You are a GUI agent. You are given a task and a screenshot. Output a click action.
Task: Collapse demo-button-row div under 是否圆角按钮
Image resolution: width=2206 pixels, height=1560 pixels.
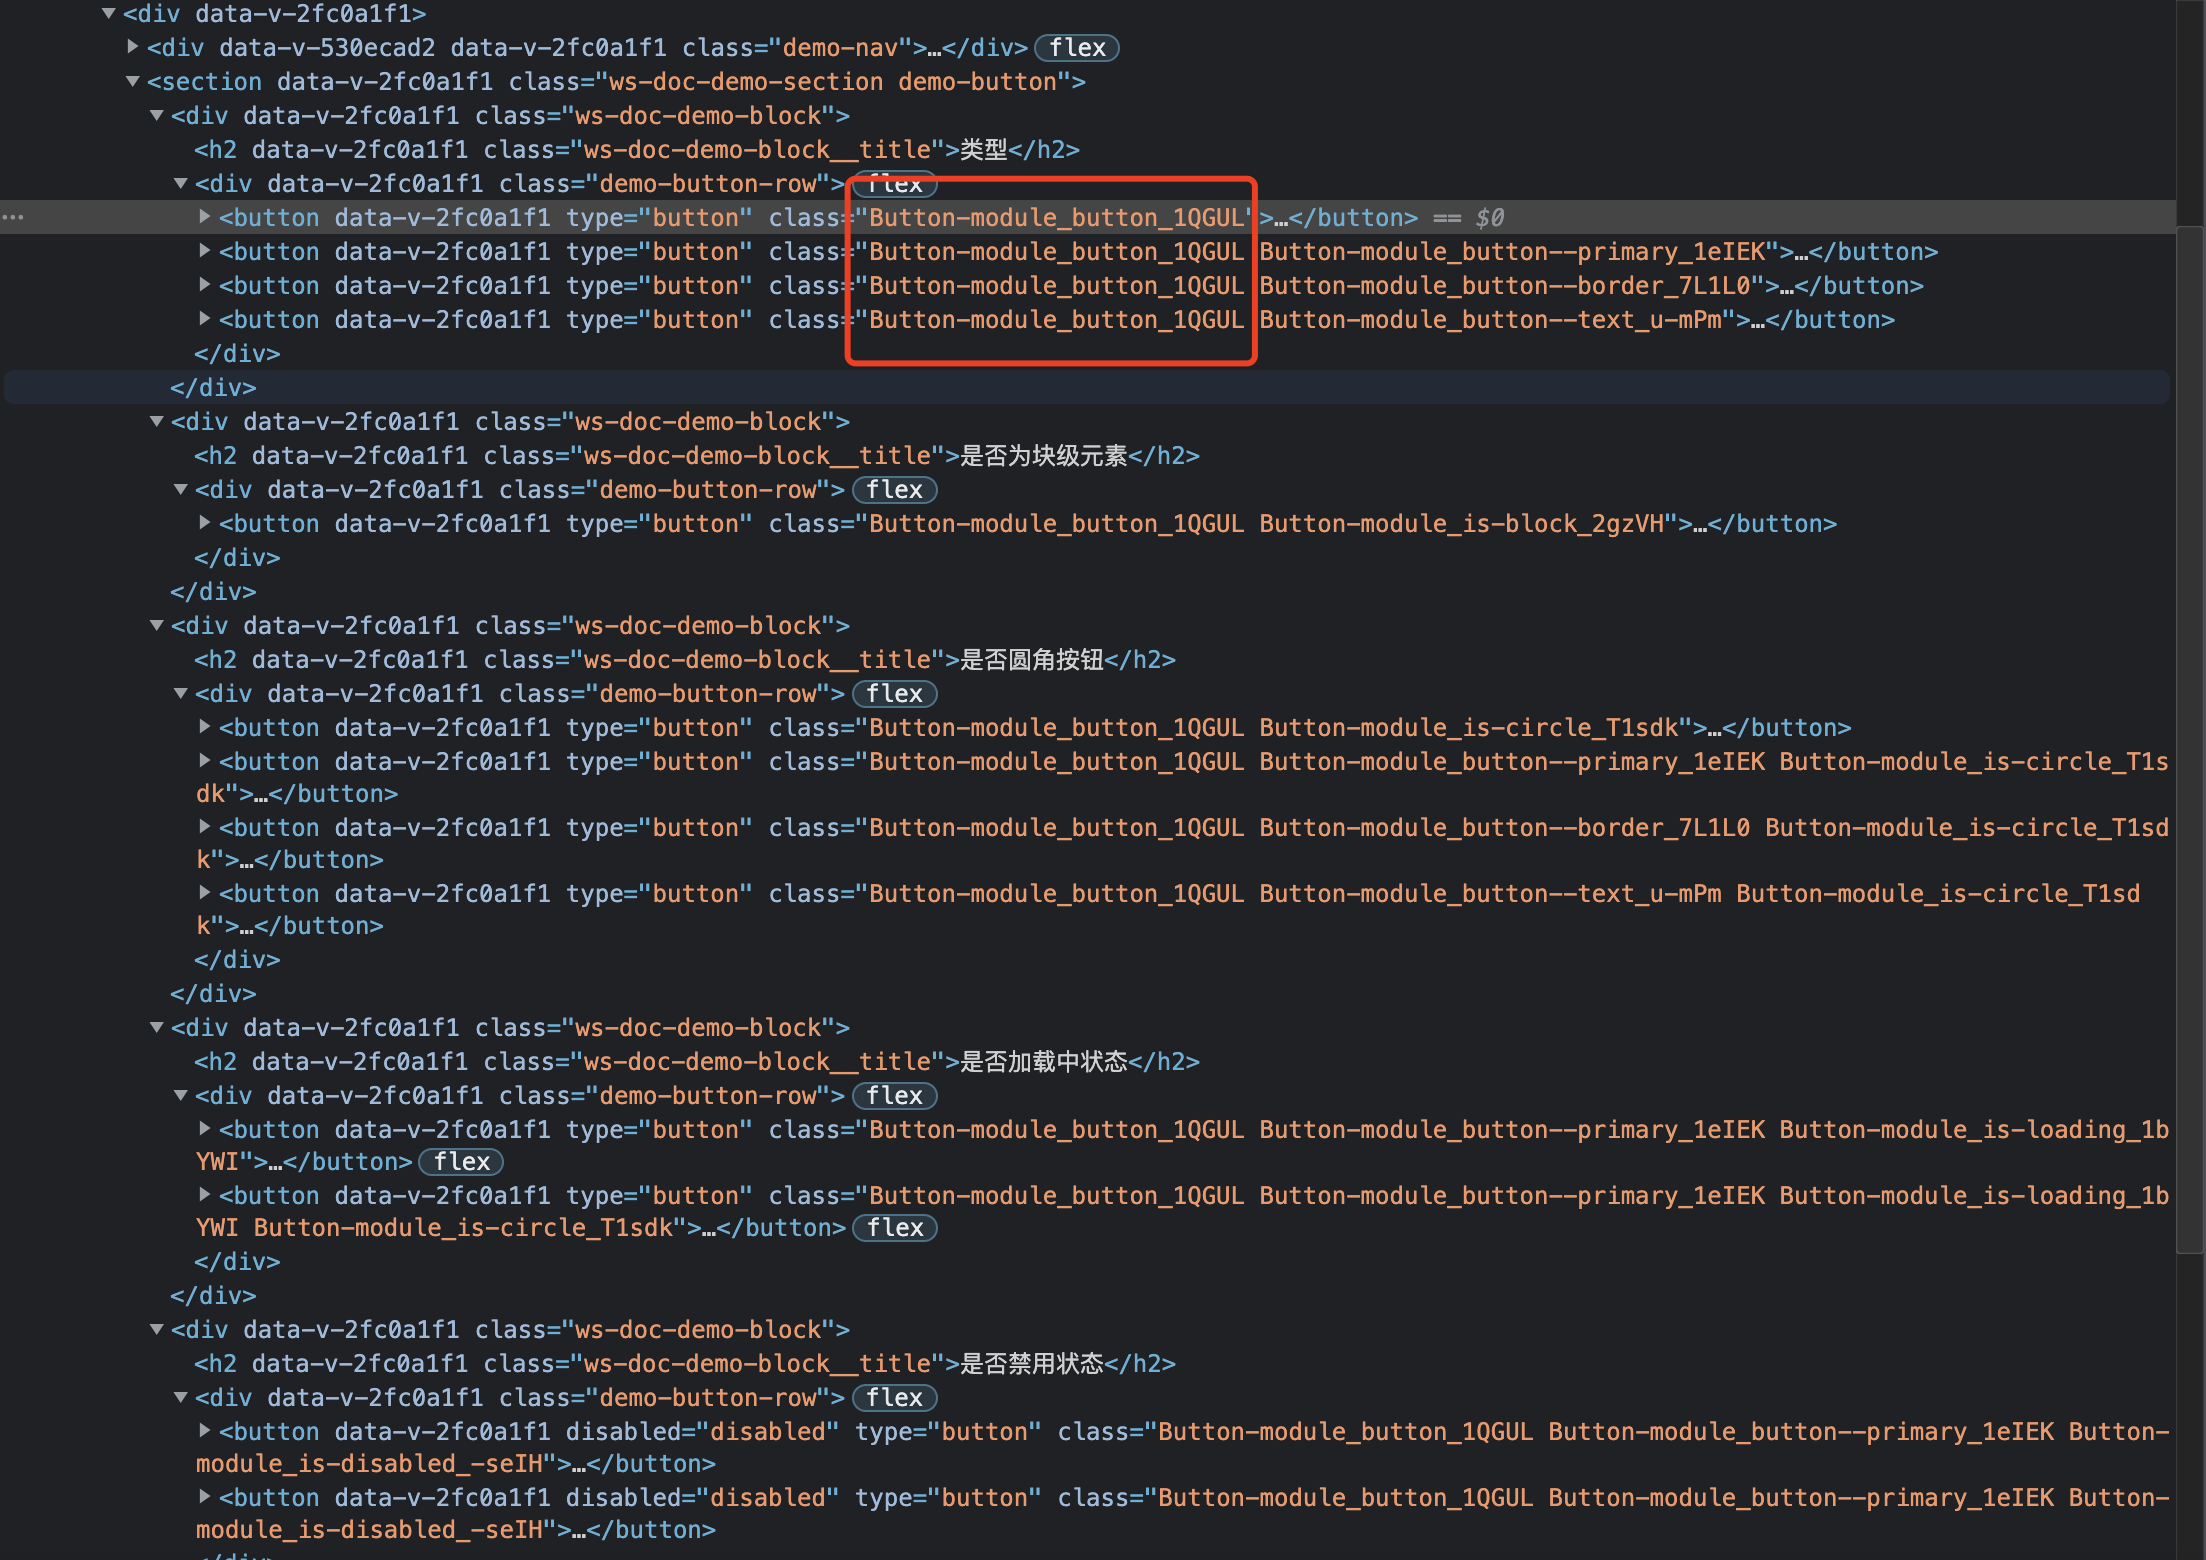click(x=181, y=693)
